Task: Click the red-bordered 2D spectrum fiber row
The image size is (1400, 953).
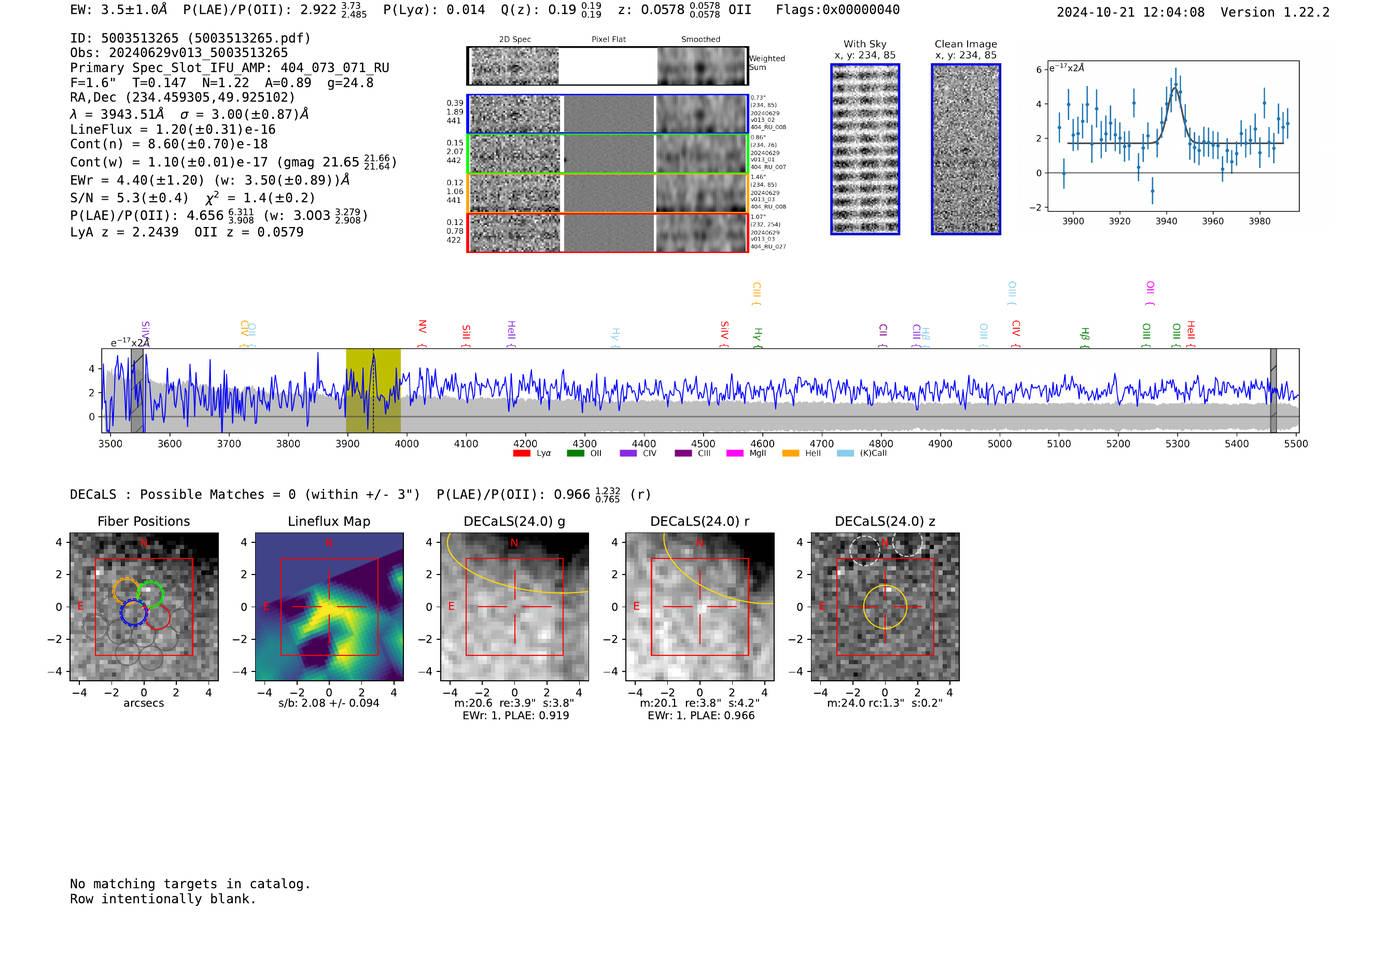Action: (x=607, y=232)
